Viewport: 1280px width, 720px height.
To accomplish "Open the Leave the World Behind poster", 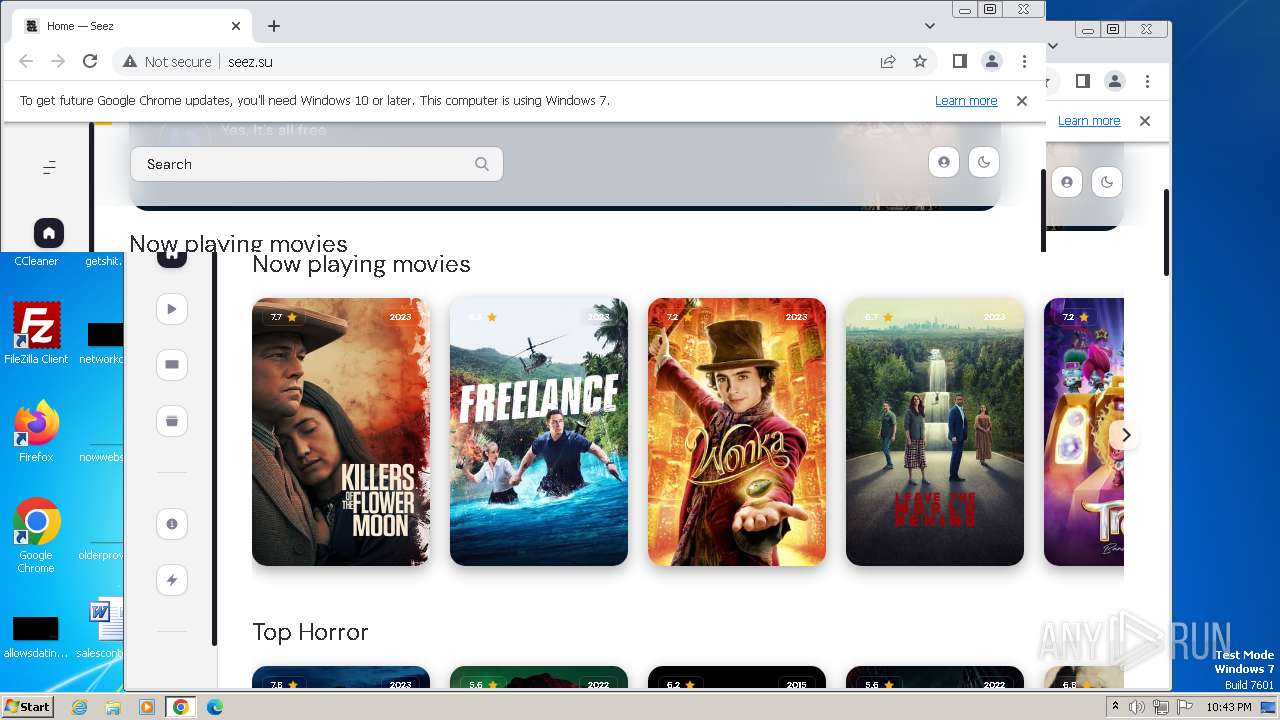I will (x=935, y=432).
